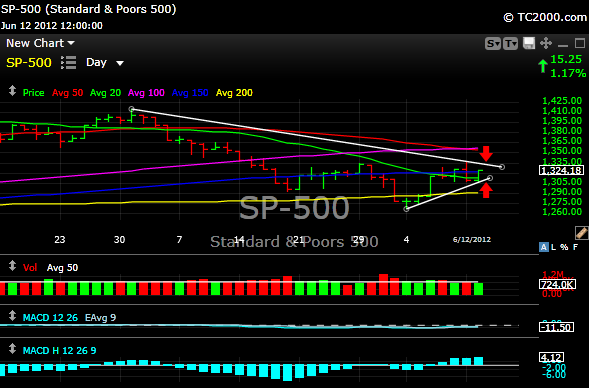Click the magenta Avg 100 legend label
This screenshot has height=388, width=589.
146,93
